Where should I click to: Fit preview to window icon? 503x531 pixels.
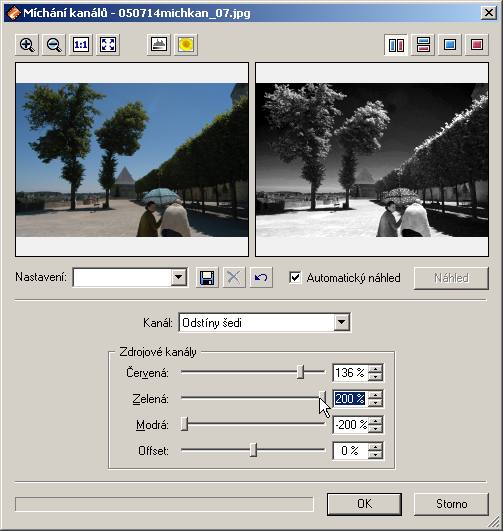pyautogui.click(x=108, y=45)
